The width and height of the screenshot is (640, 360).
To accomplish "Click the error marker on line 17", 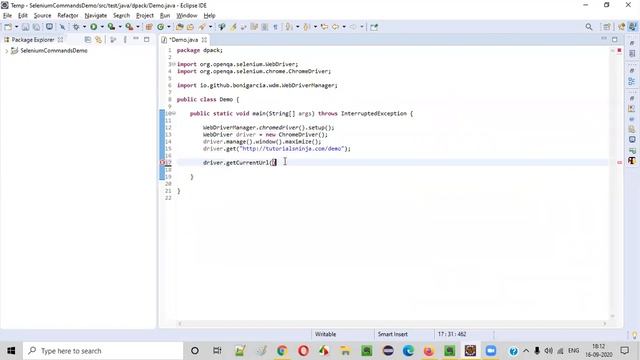I will pos(162,162).
